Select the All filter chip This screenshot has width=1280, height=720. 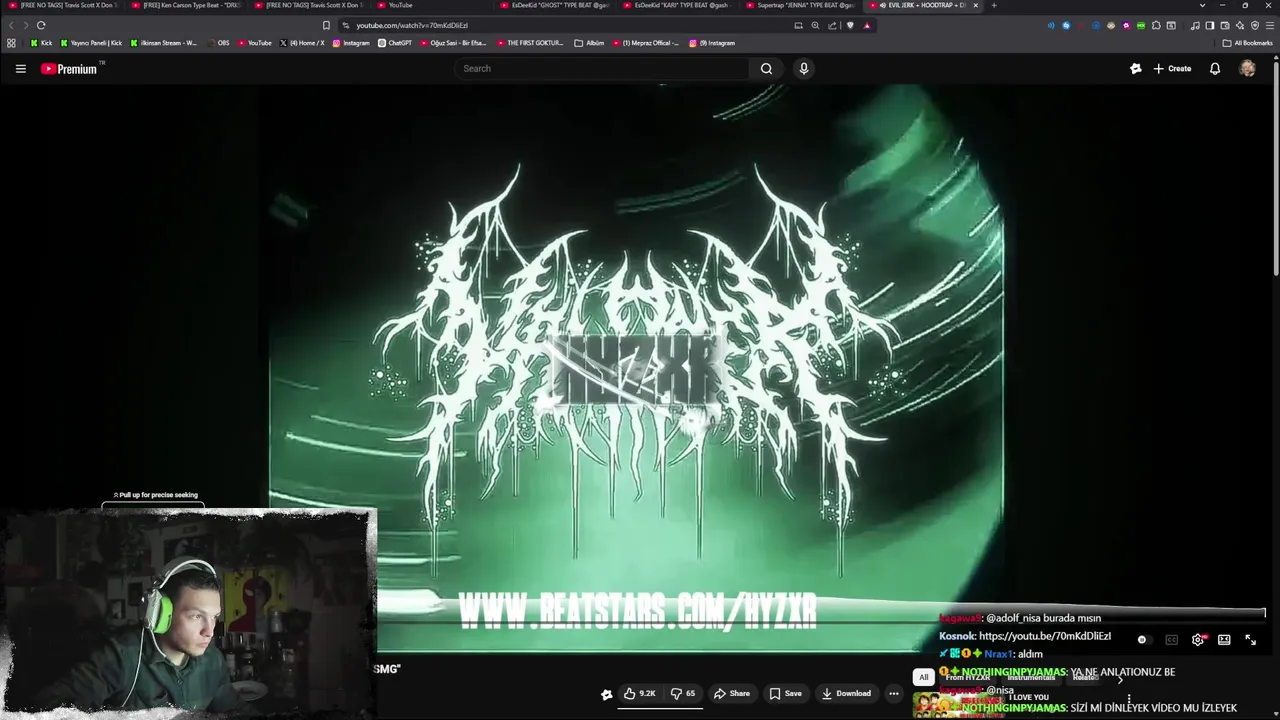pyautogui.click(x=924, y=677)
